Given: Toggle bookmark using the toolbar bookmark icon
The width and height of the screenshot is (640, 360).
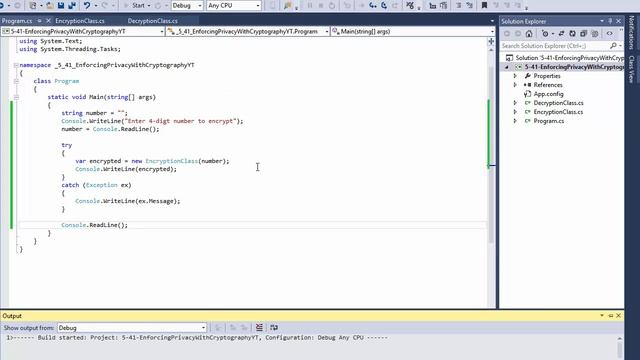Looking at the screenshot, I should 484,5.
